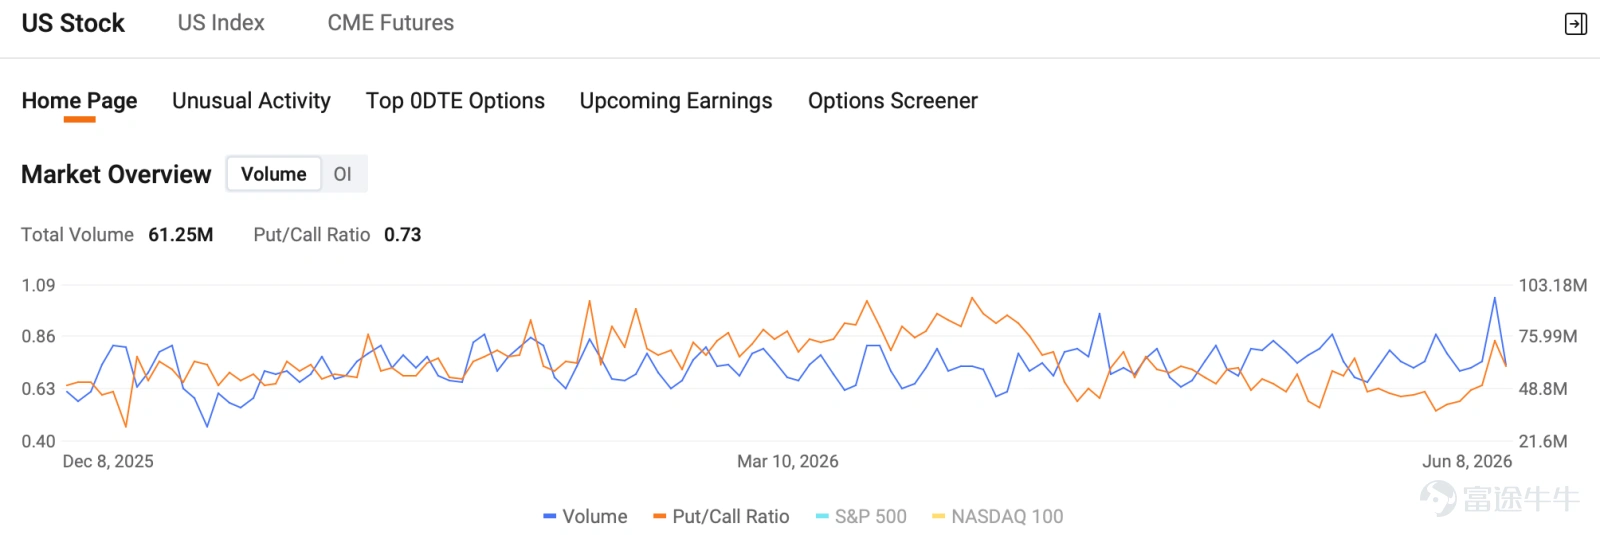
Task: Enable the S&P 500 legend series
Action: pyautogui.click(x=861, y=516)
